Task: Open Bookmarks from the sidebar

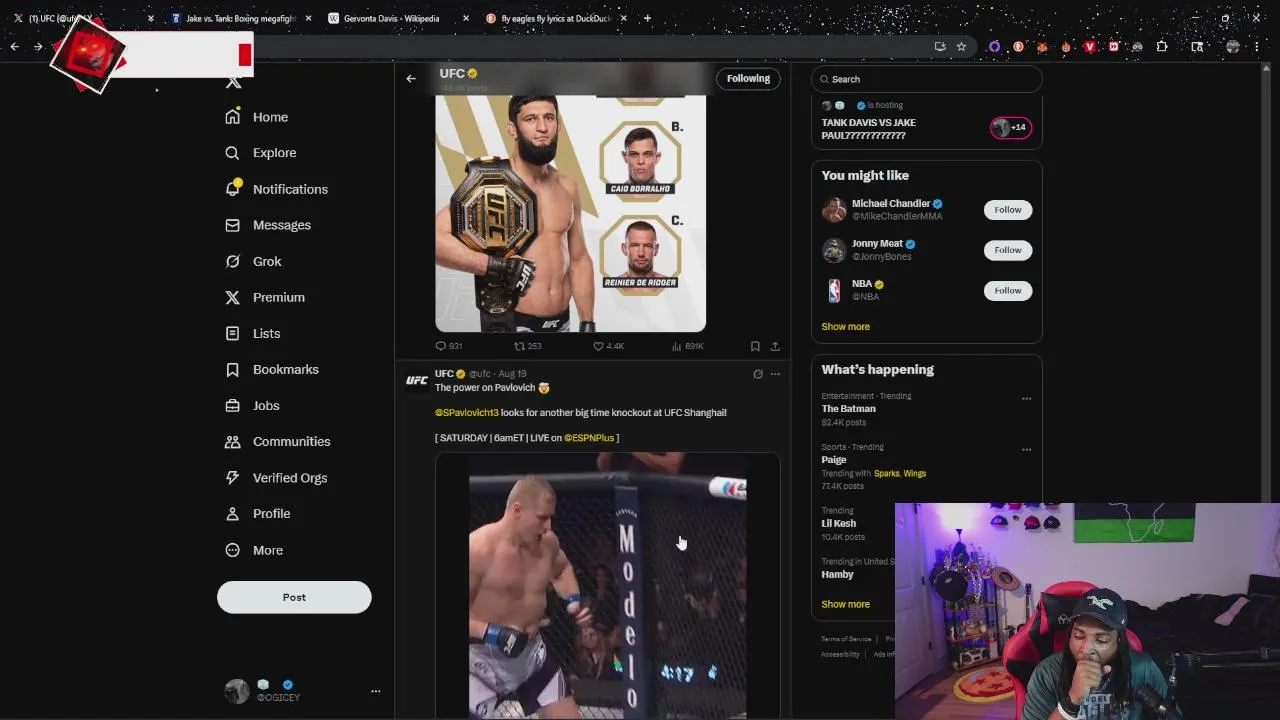Action: tap(272, 369)
